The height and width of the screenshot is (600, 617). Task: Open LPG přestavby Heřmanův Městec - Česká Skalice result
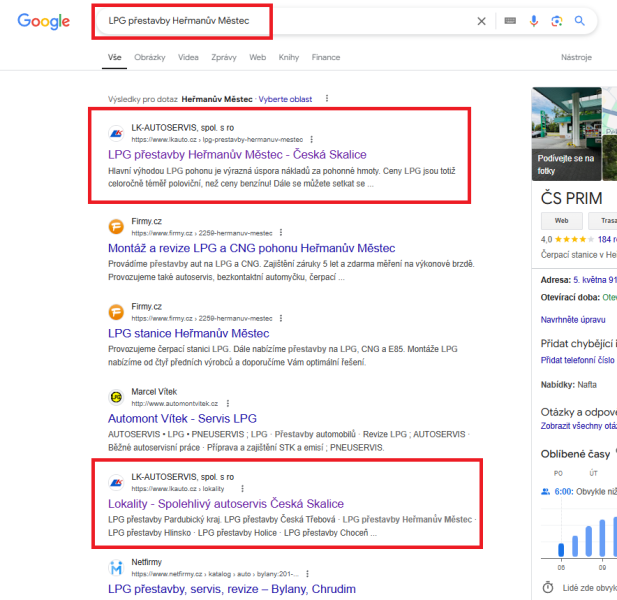click(x=237, y=155)
